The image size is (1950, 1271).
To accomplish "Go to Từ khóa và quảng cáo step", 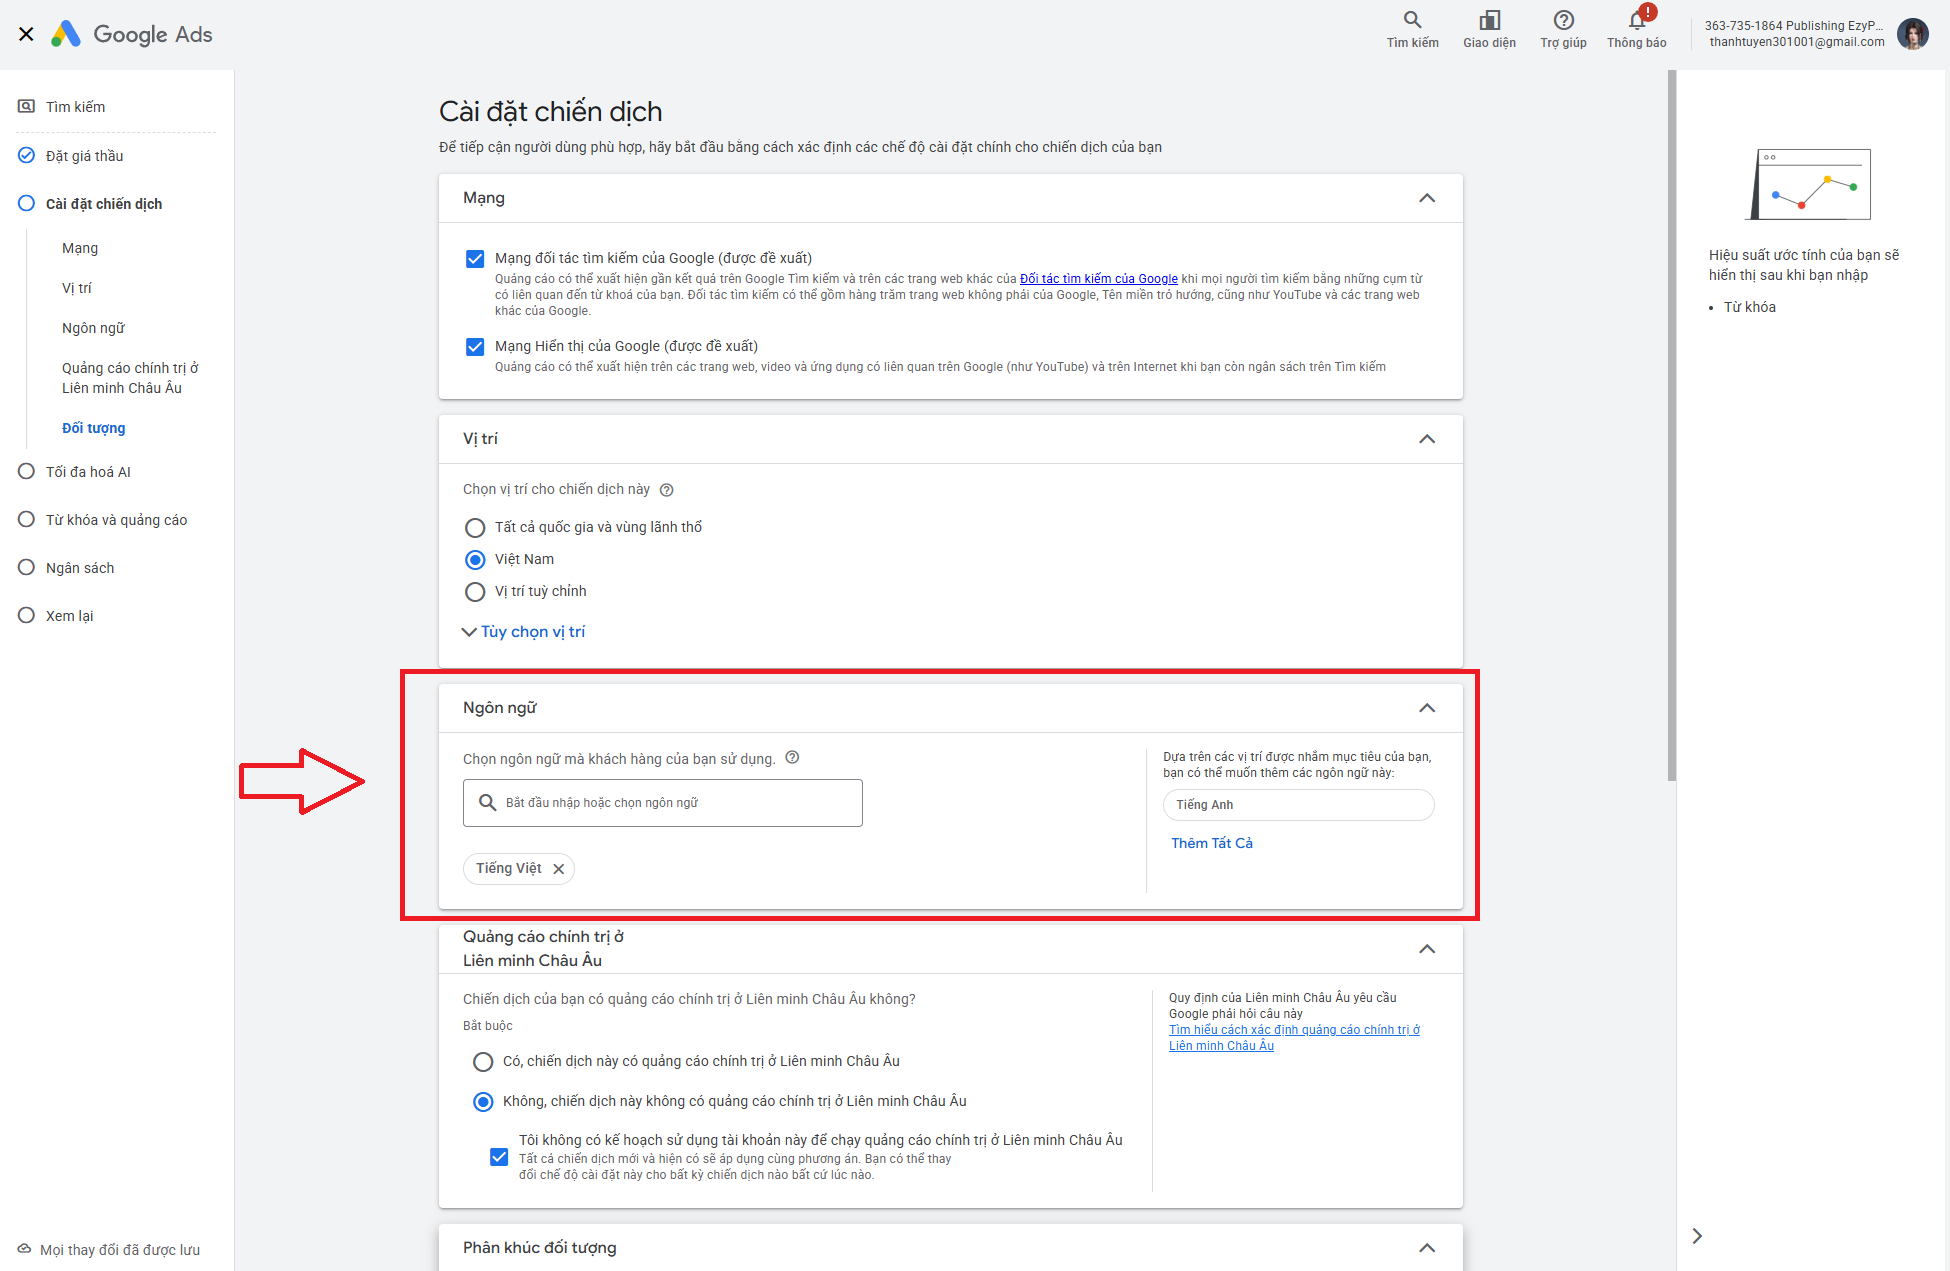I will click(x=116, y=520).
